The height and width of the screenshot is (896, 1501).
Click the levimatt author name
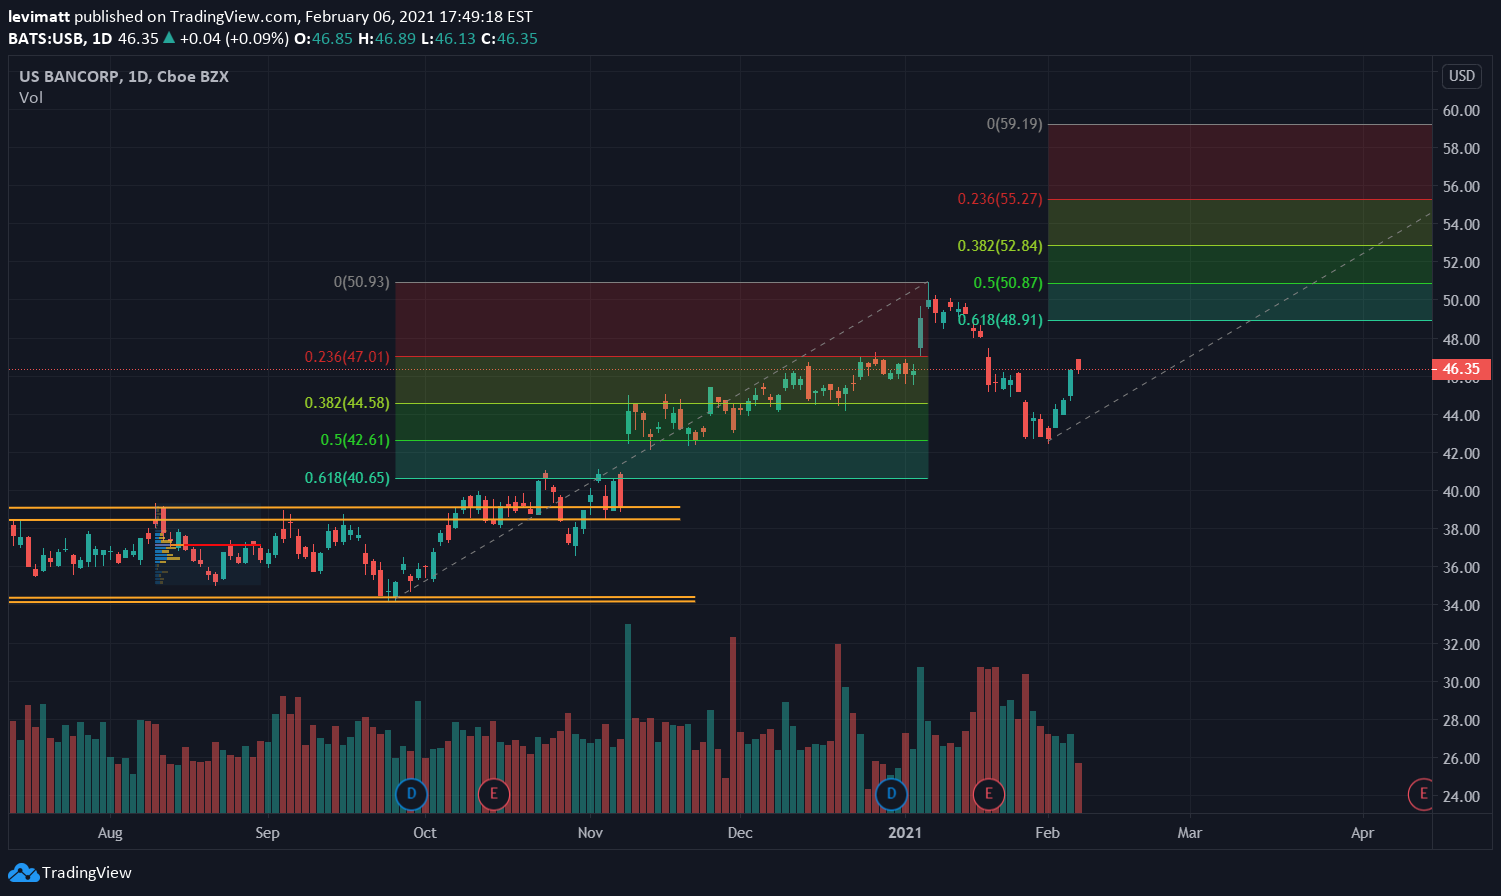click(38, 17)
